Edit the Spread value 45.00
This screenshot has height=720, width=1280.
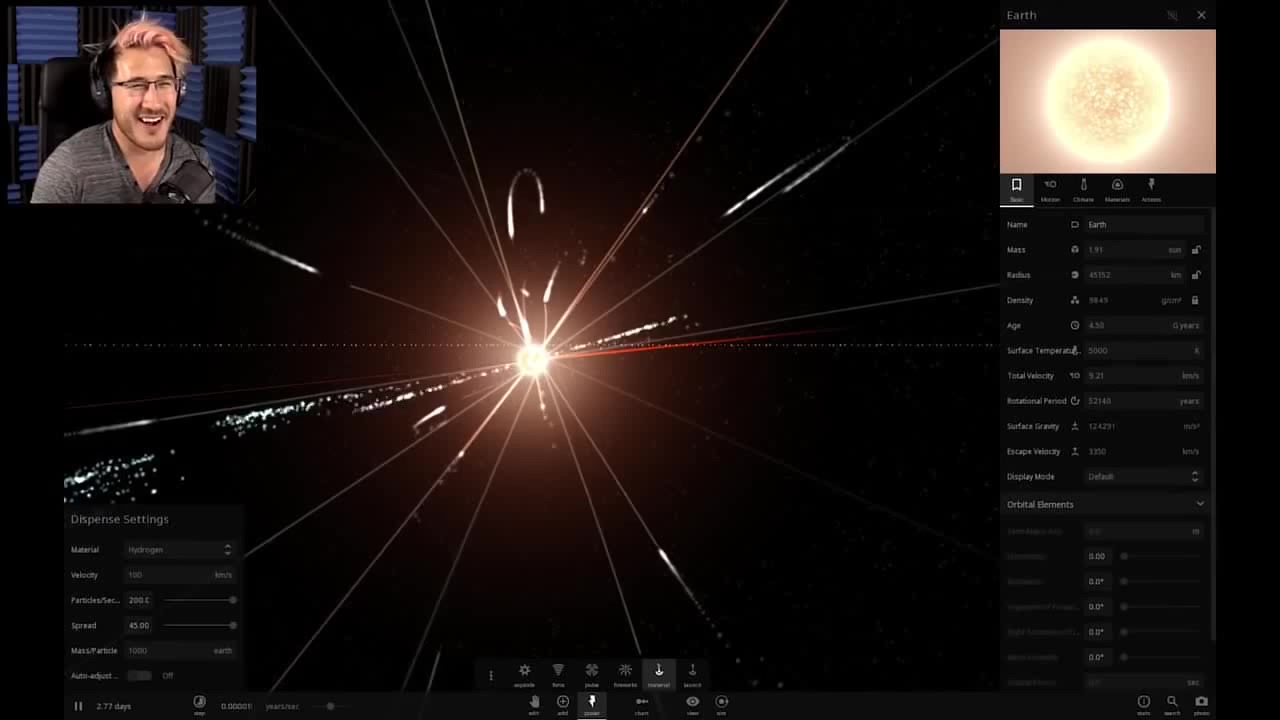[141, 625]
